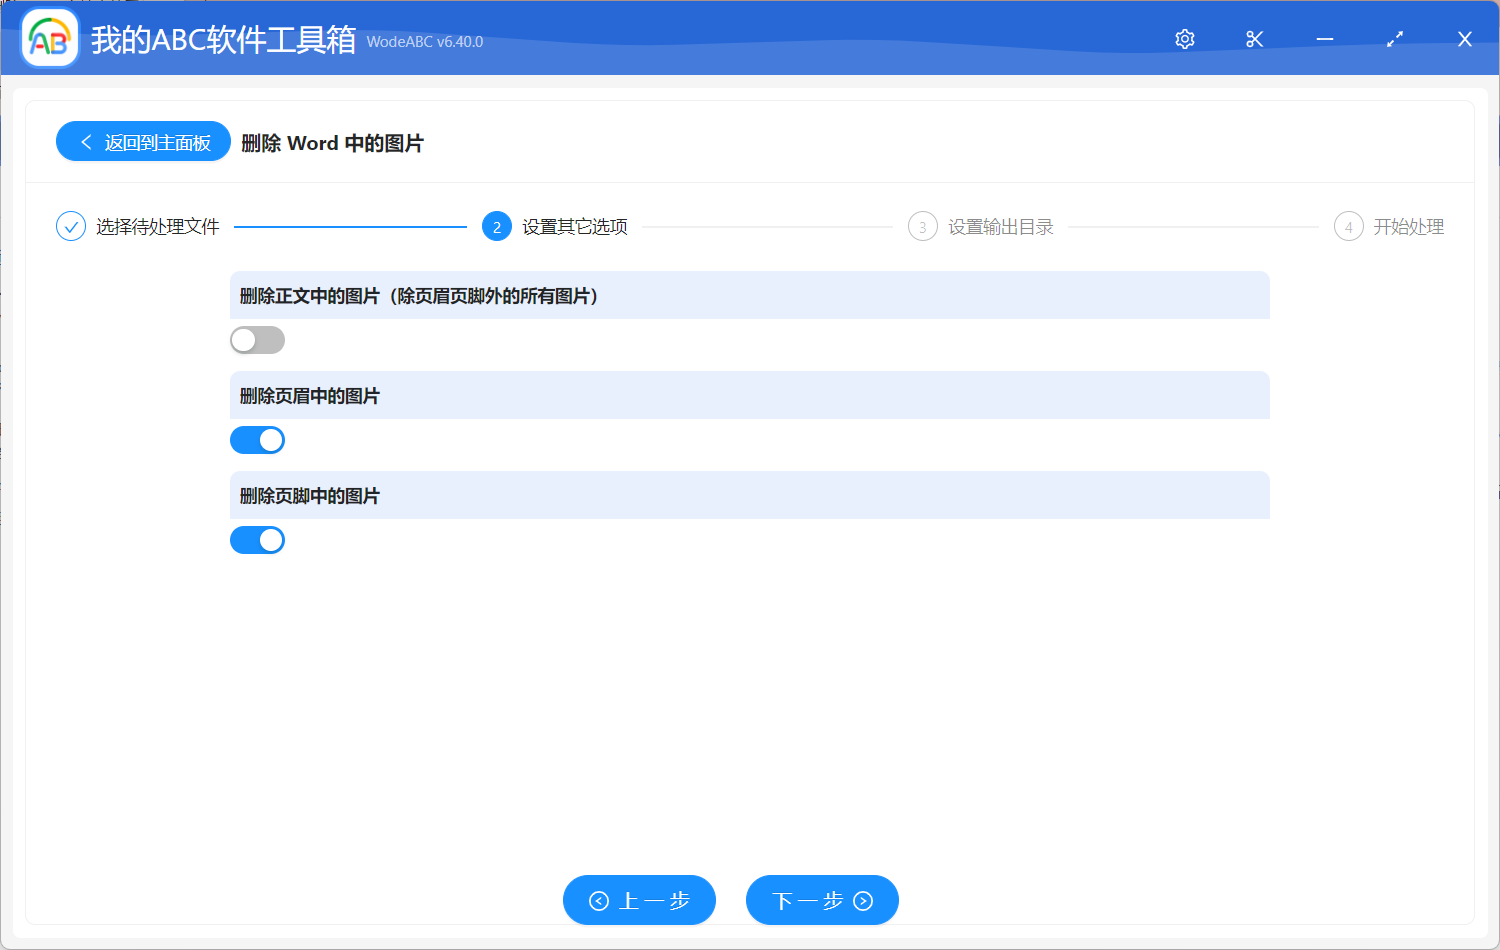1500x950 pixels.
Task: Click the 删除页眉中的图片 header bar
Action: pyautogui.click(x=750, y=395)
